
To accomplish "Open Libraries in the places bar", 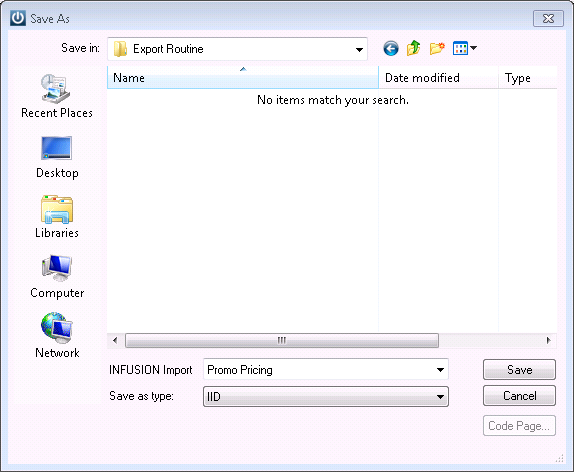I will pyautogui.click(x=57, y=217).
